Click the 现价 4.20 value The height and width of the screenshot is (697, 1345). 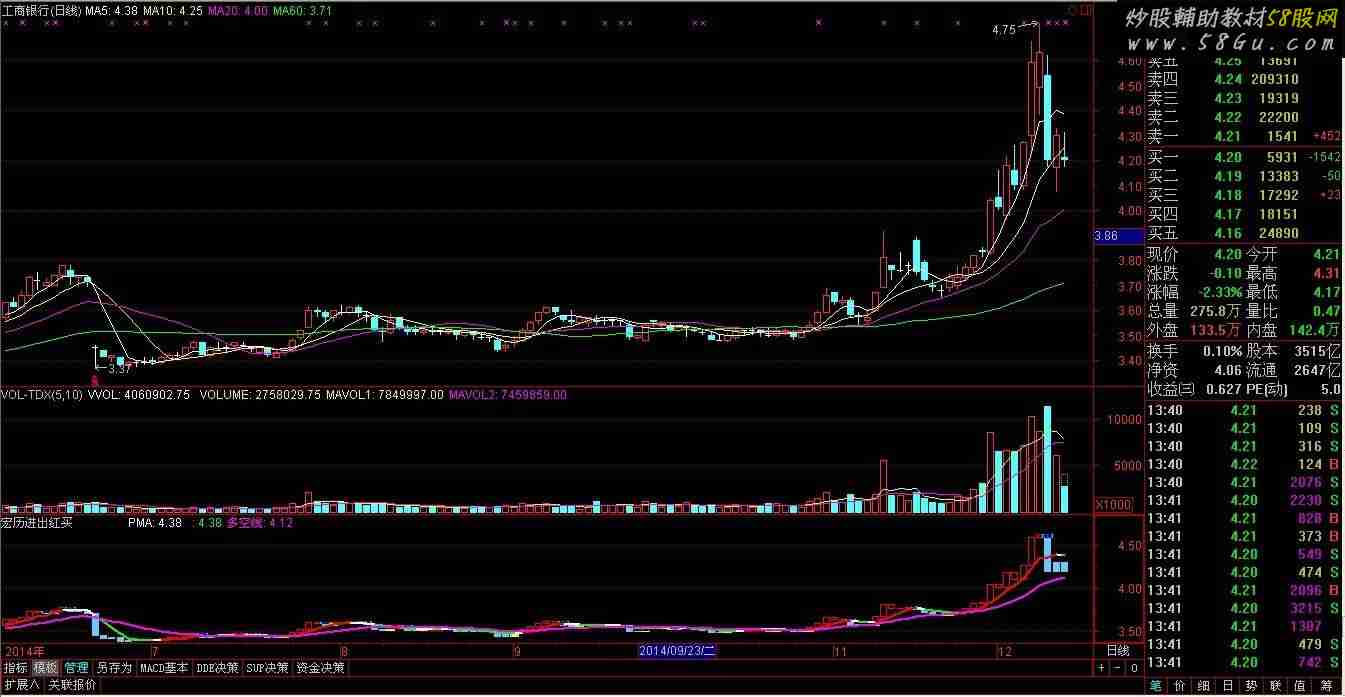[1227, 254]
